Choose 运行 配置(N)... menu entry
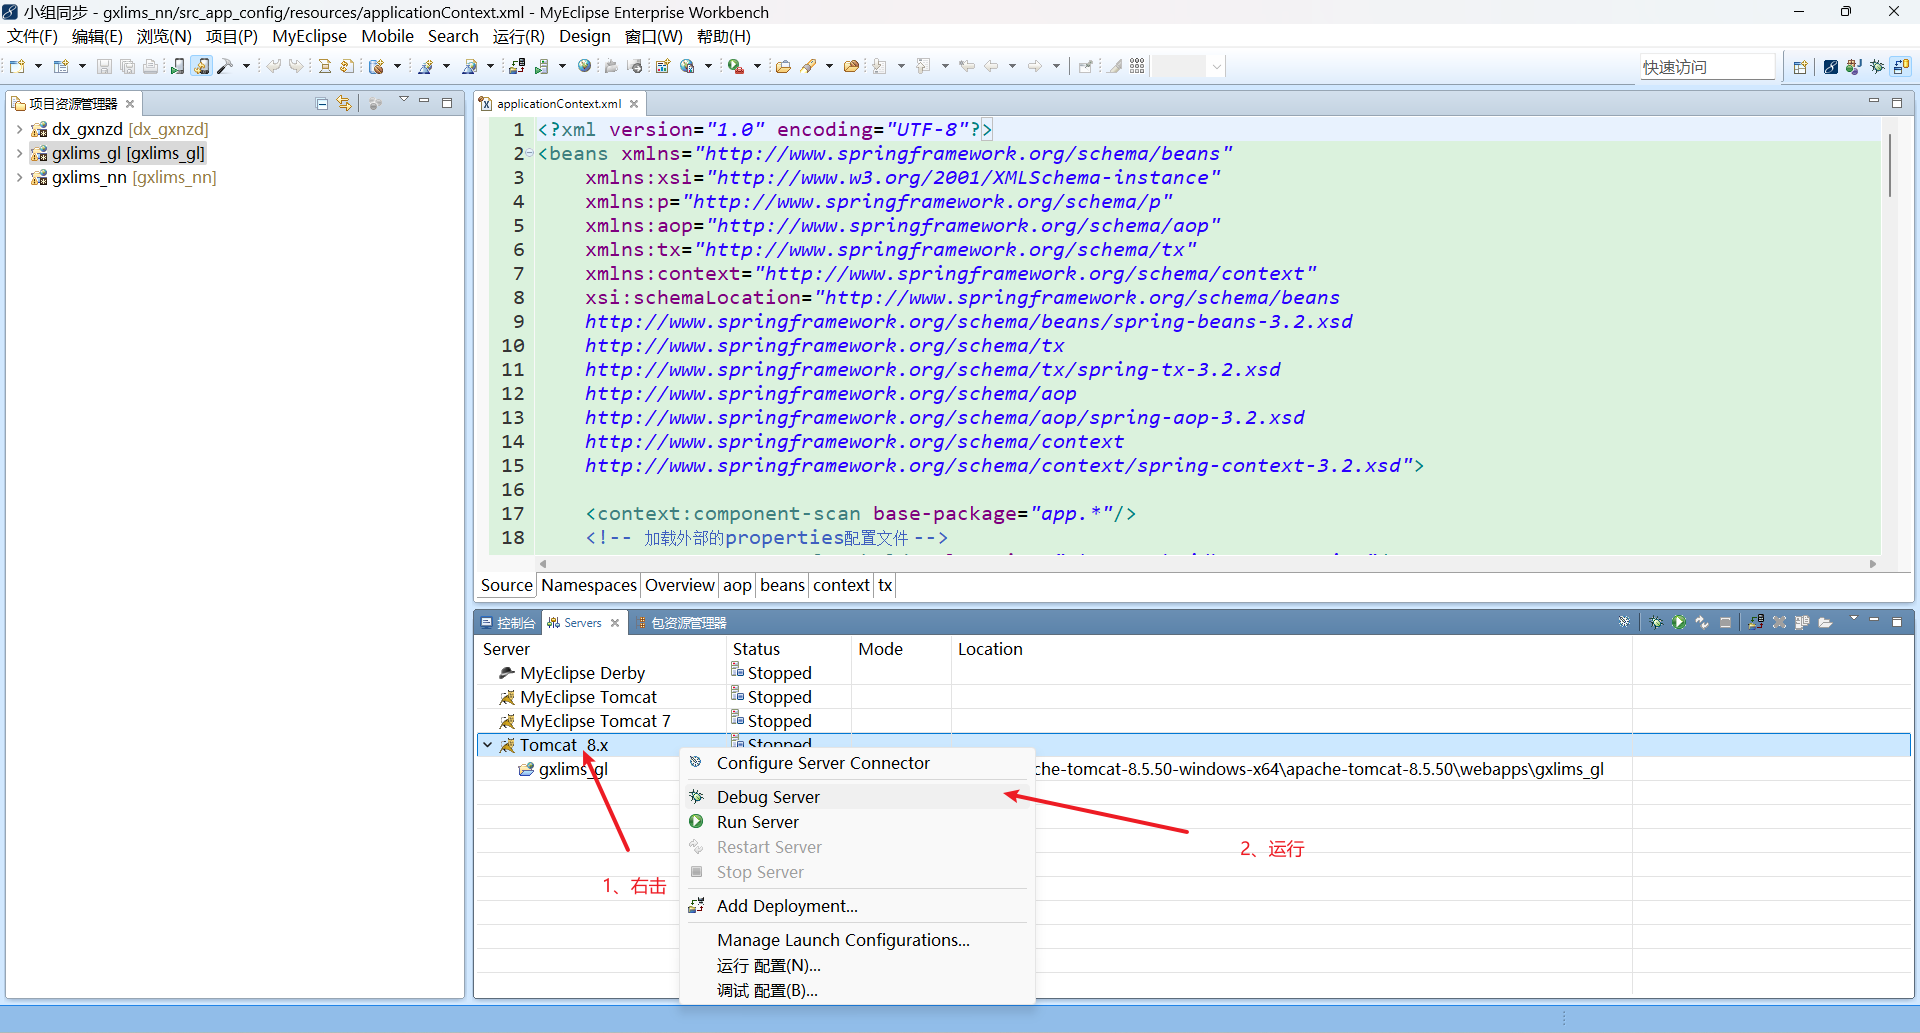The height and width of the screenshot is (1033, 1920). tap(857, 966)
